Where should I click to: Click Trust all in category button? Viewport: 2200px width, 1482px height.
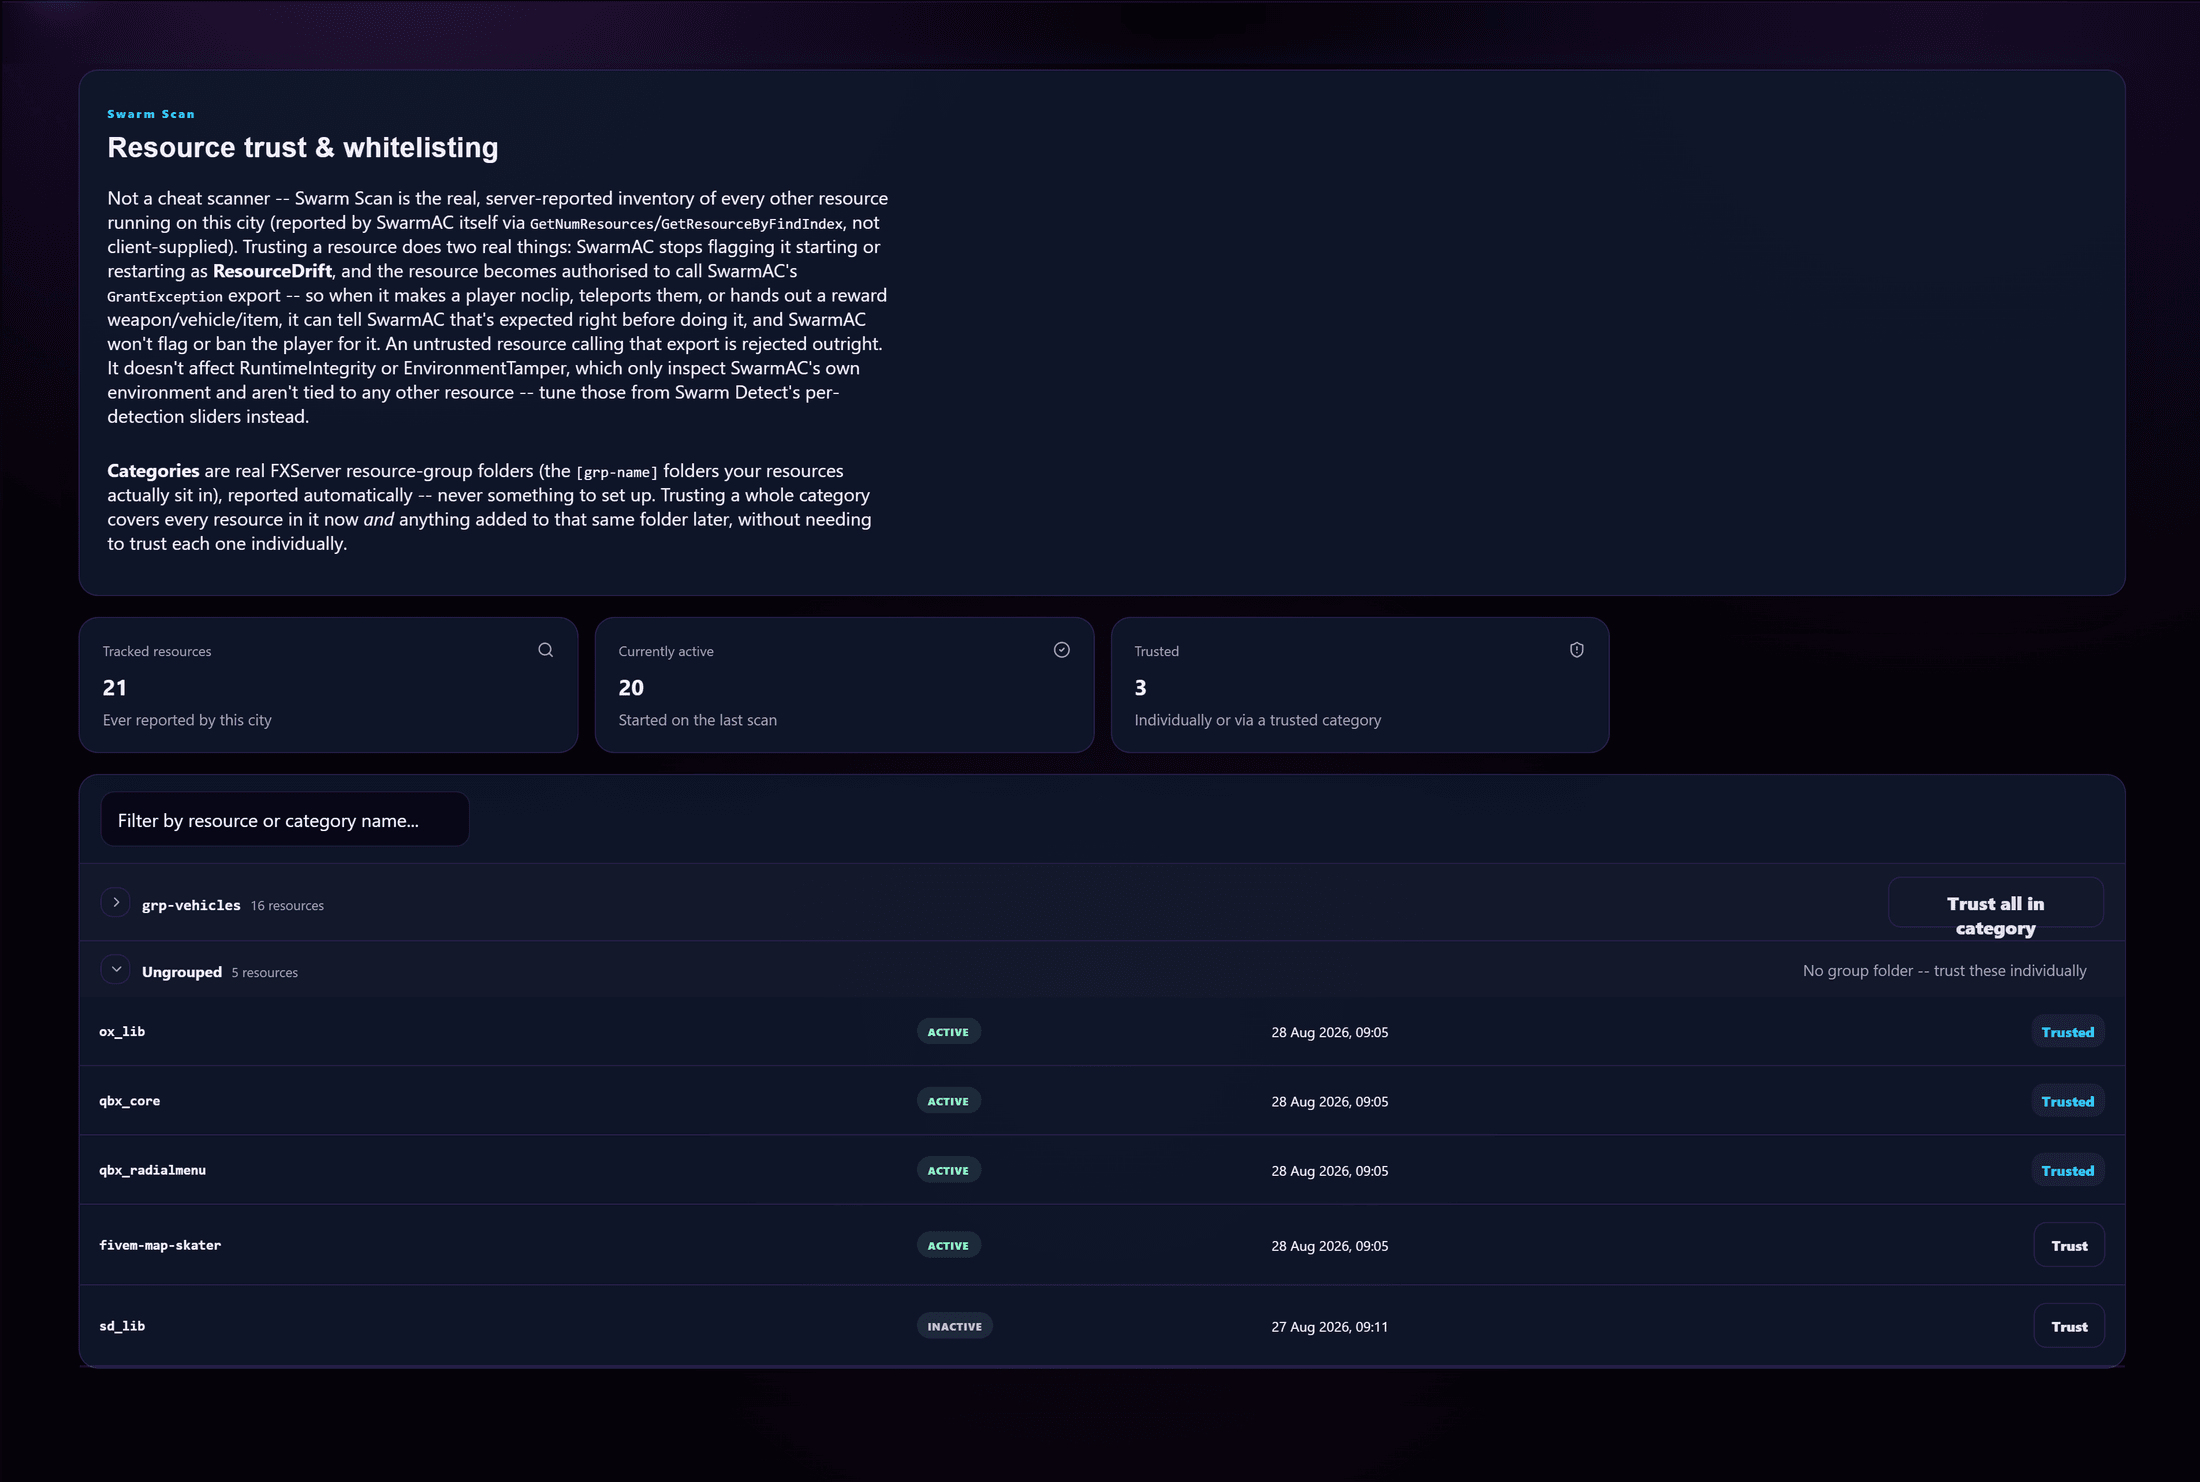point(1995,903)
